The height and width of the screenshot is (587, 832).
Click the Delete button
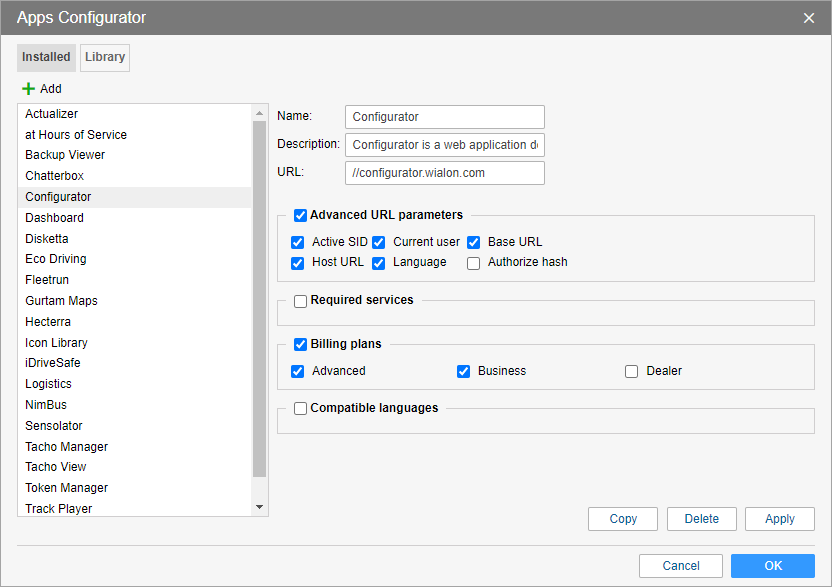coord(701,519)
